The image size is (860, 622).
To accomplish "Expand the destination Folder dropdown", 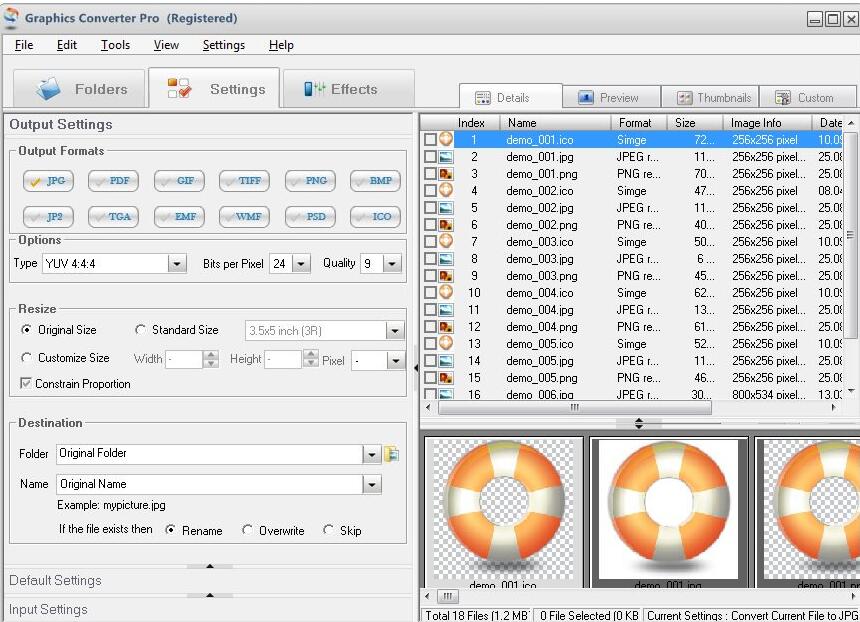I will pyautogui.click(x=372, y=454).
